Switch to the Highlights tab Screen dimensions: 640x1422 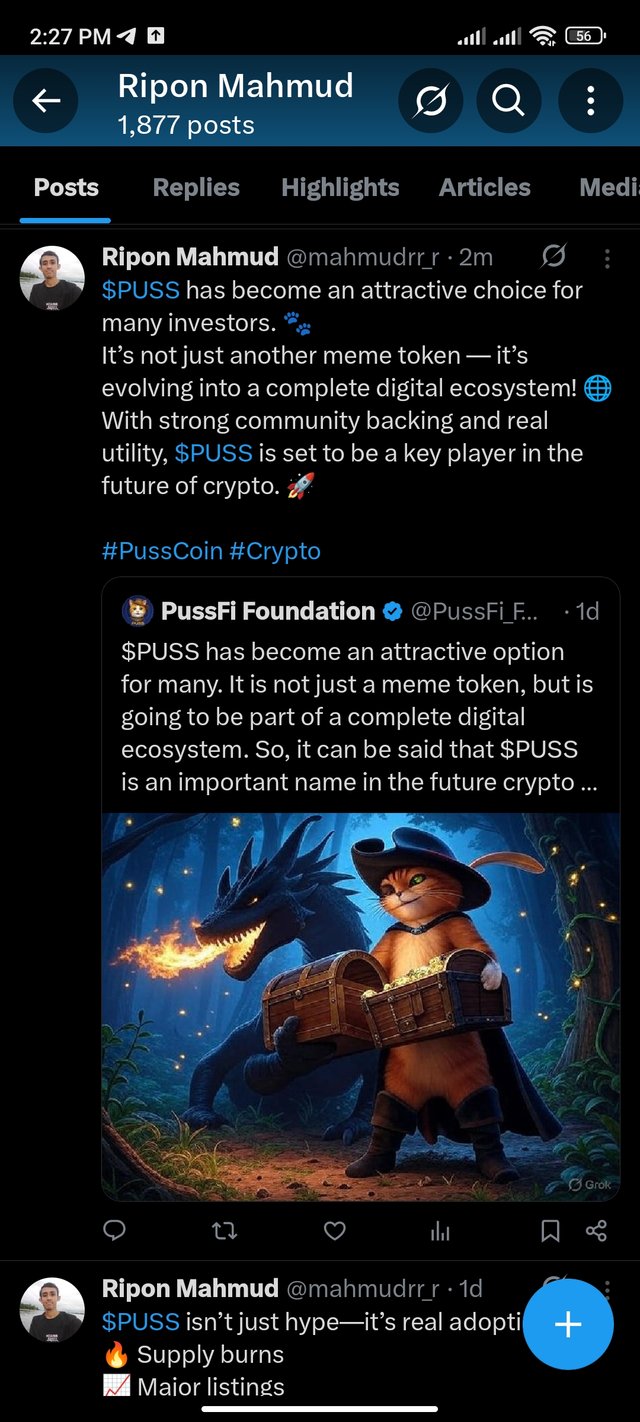click(340, 187)
